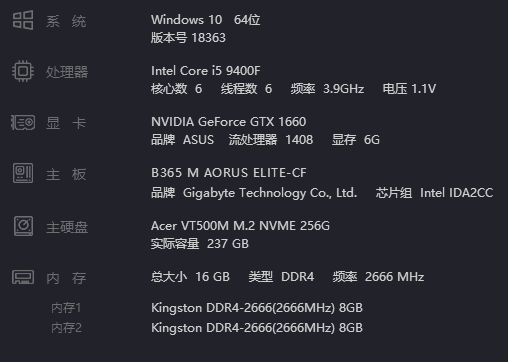Click the memory module icon
The image size is (508, 362).
[x=23, y=277]
